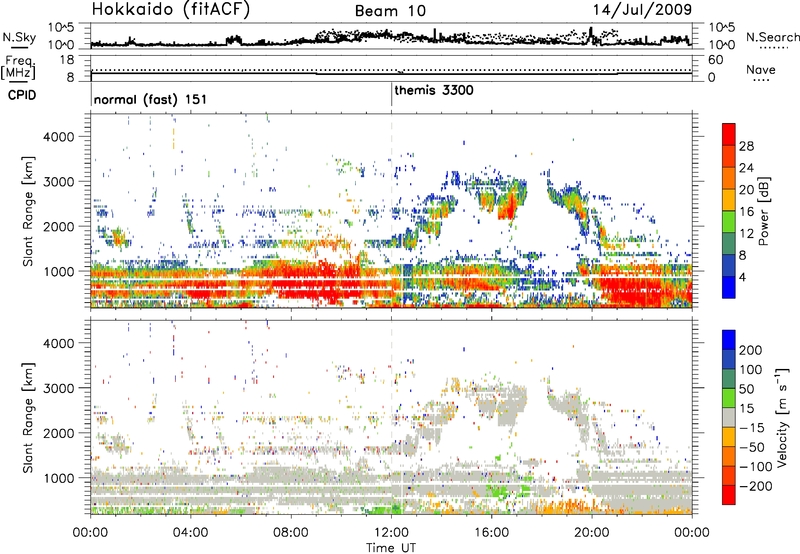This screenshot has width=800, height=554.
Task: Click the 'Time UT' axis label
Action: (x=391, y=548)
